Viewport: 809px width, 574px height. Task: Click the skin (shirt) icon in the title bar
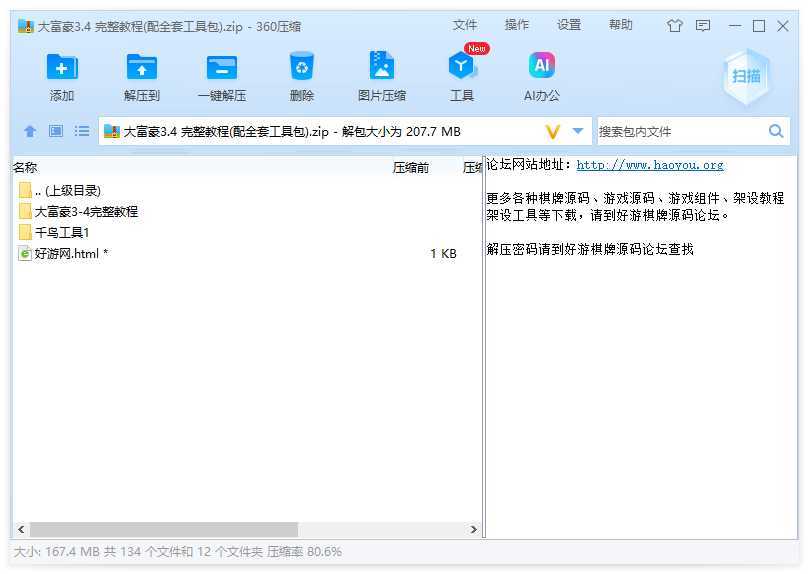coord(675,26)
